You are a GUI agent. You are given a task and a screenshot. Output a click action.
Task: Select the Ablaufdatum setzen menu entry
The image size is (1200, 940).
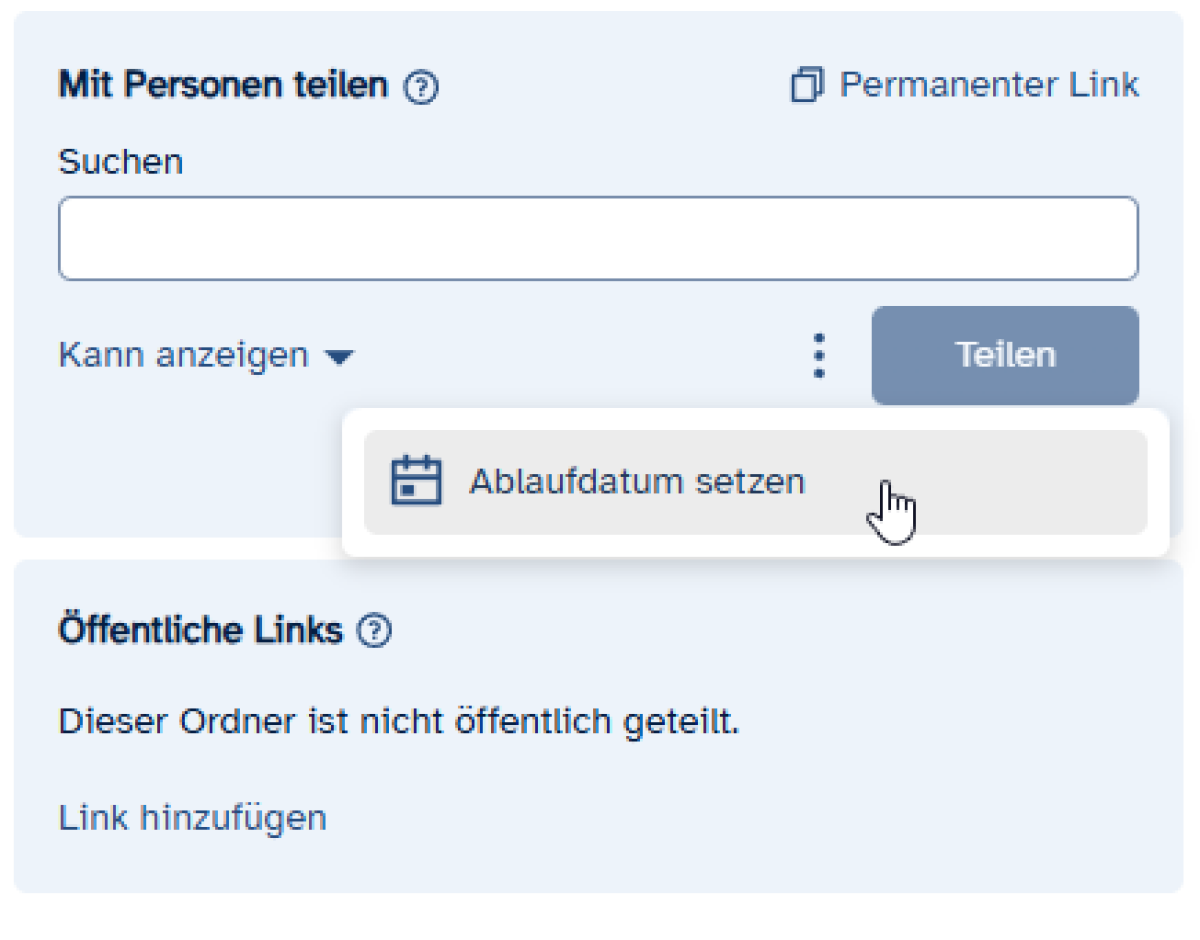(x=636, y=482)
